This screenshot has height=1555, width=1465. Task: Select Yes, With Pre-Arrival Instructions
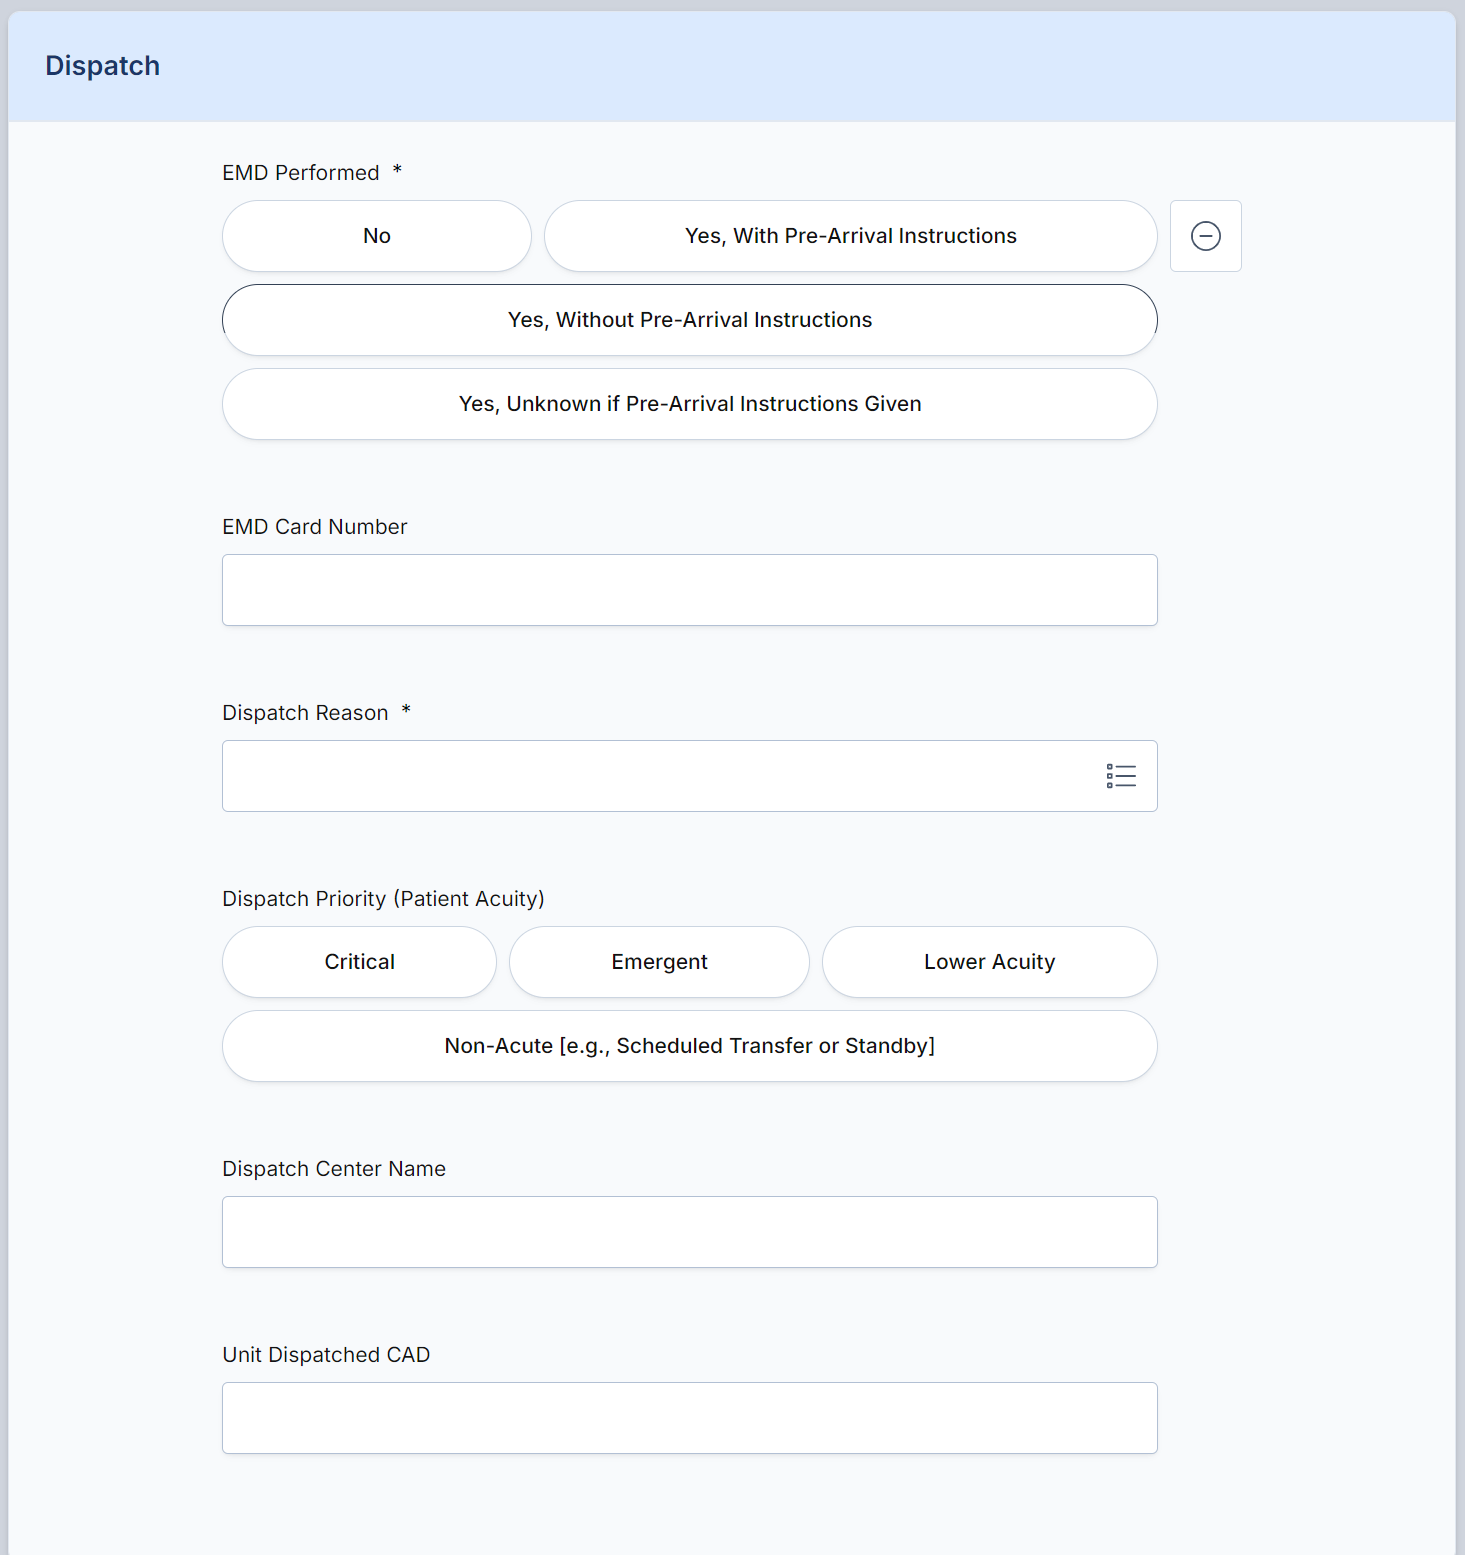pos(850,236)
